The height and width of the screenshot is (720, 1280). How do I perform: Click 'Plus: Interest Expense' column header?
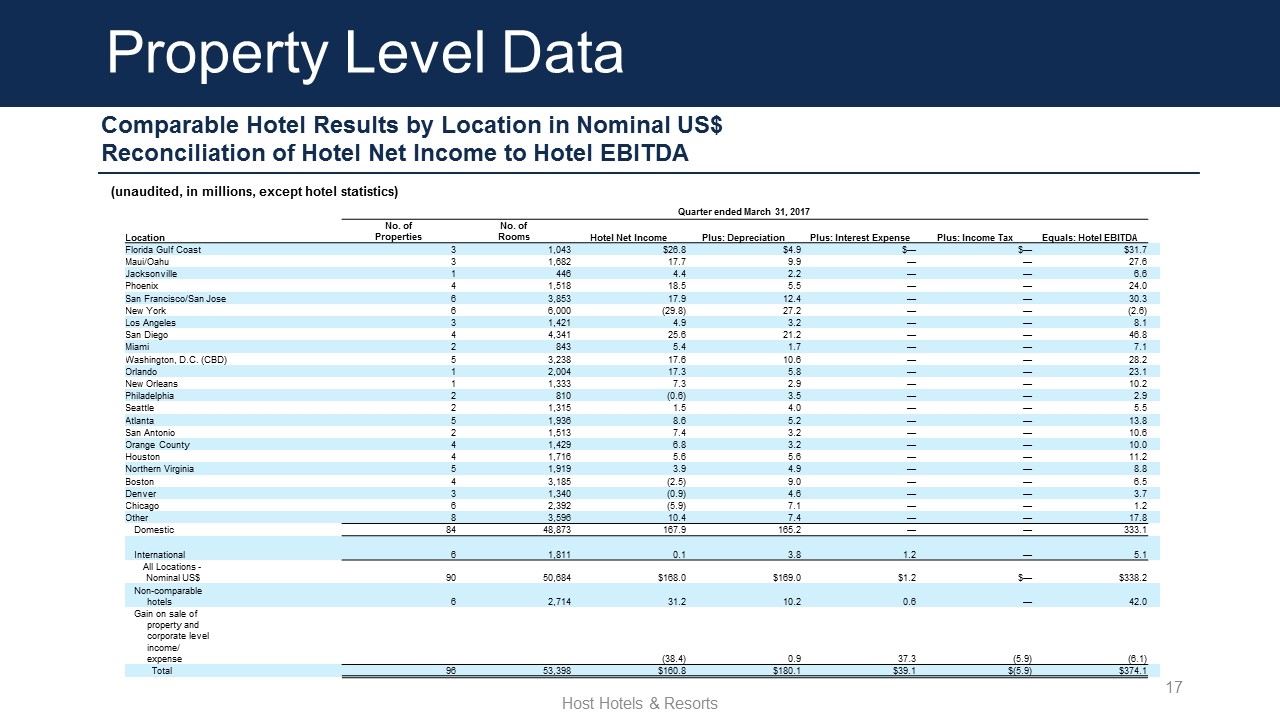click(x=860, y=237)
